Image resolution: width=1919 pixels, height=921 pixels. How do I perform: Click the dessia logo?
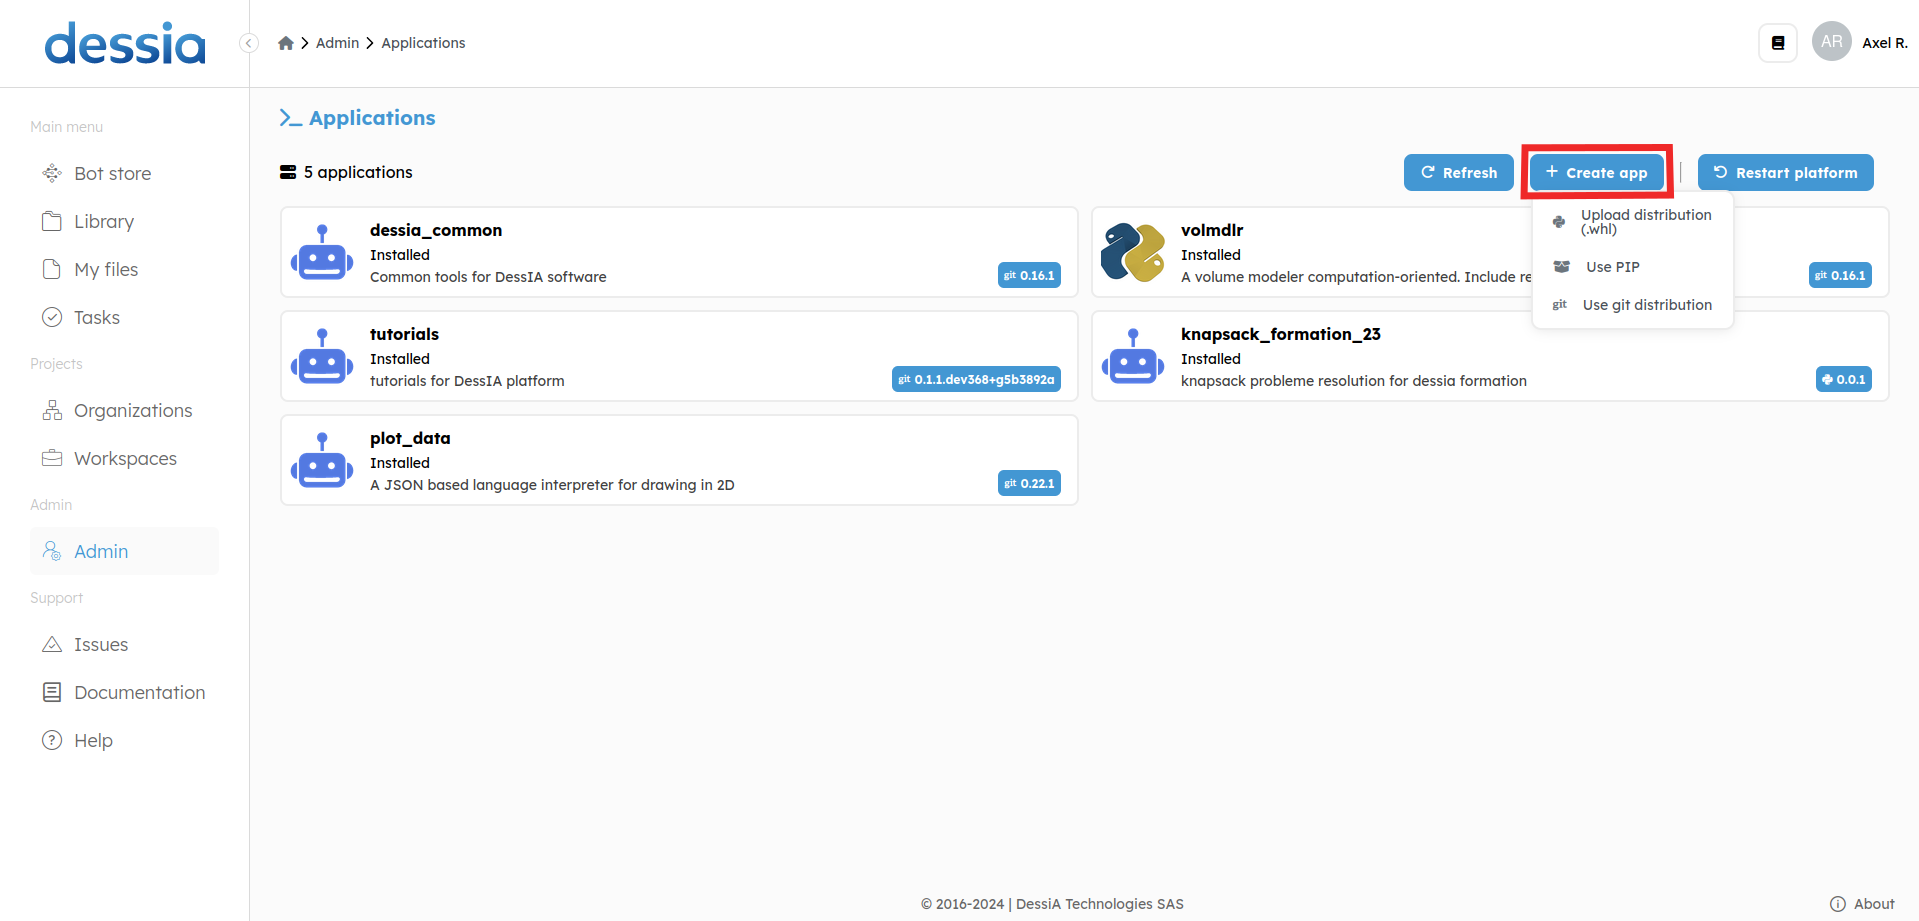(125, 44)
